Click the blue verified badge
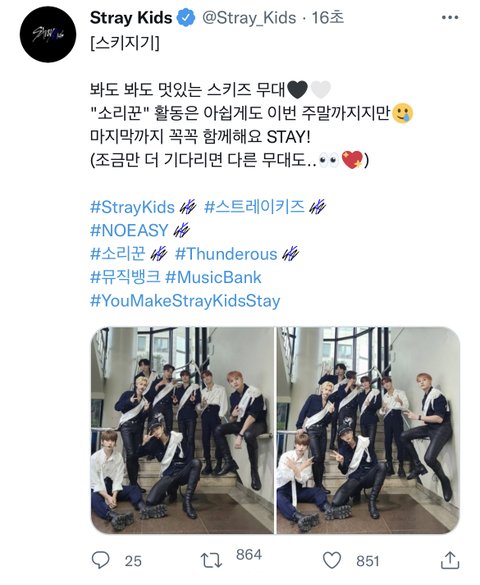This screenshot has height=585, width=480. click(x=186, y=18)
